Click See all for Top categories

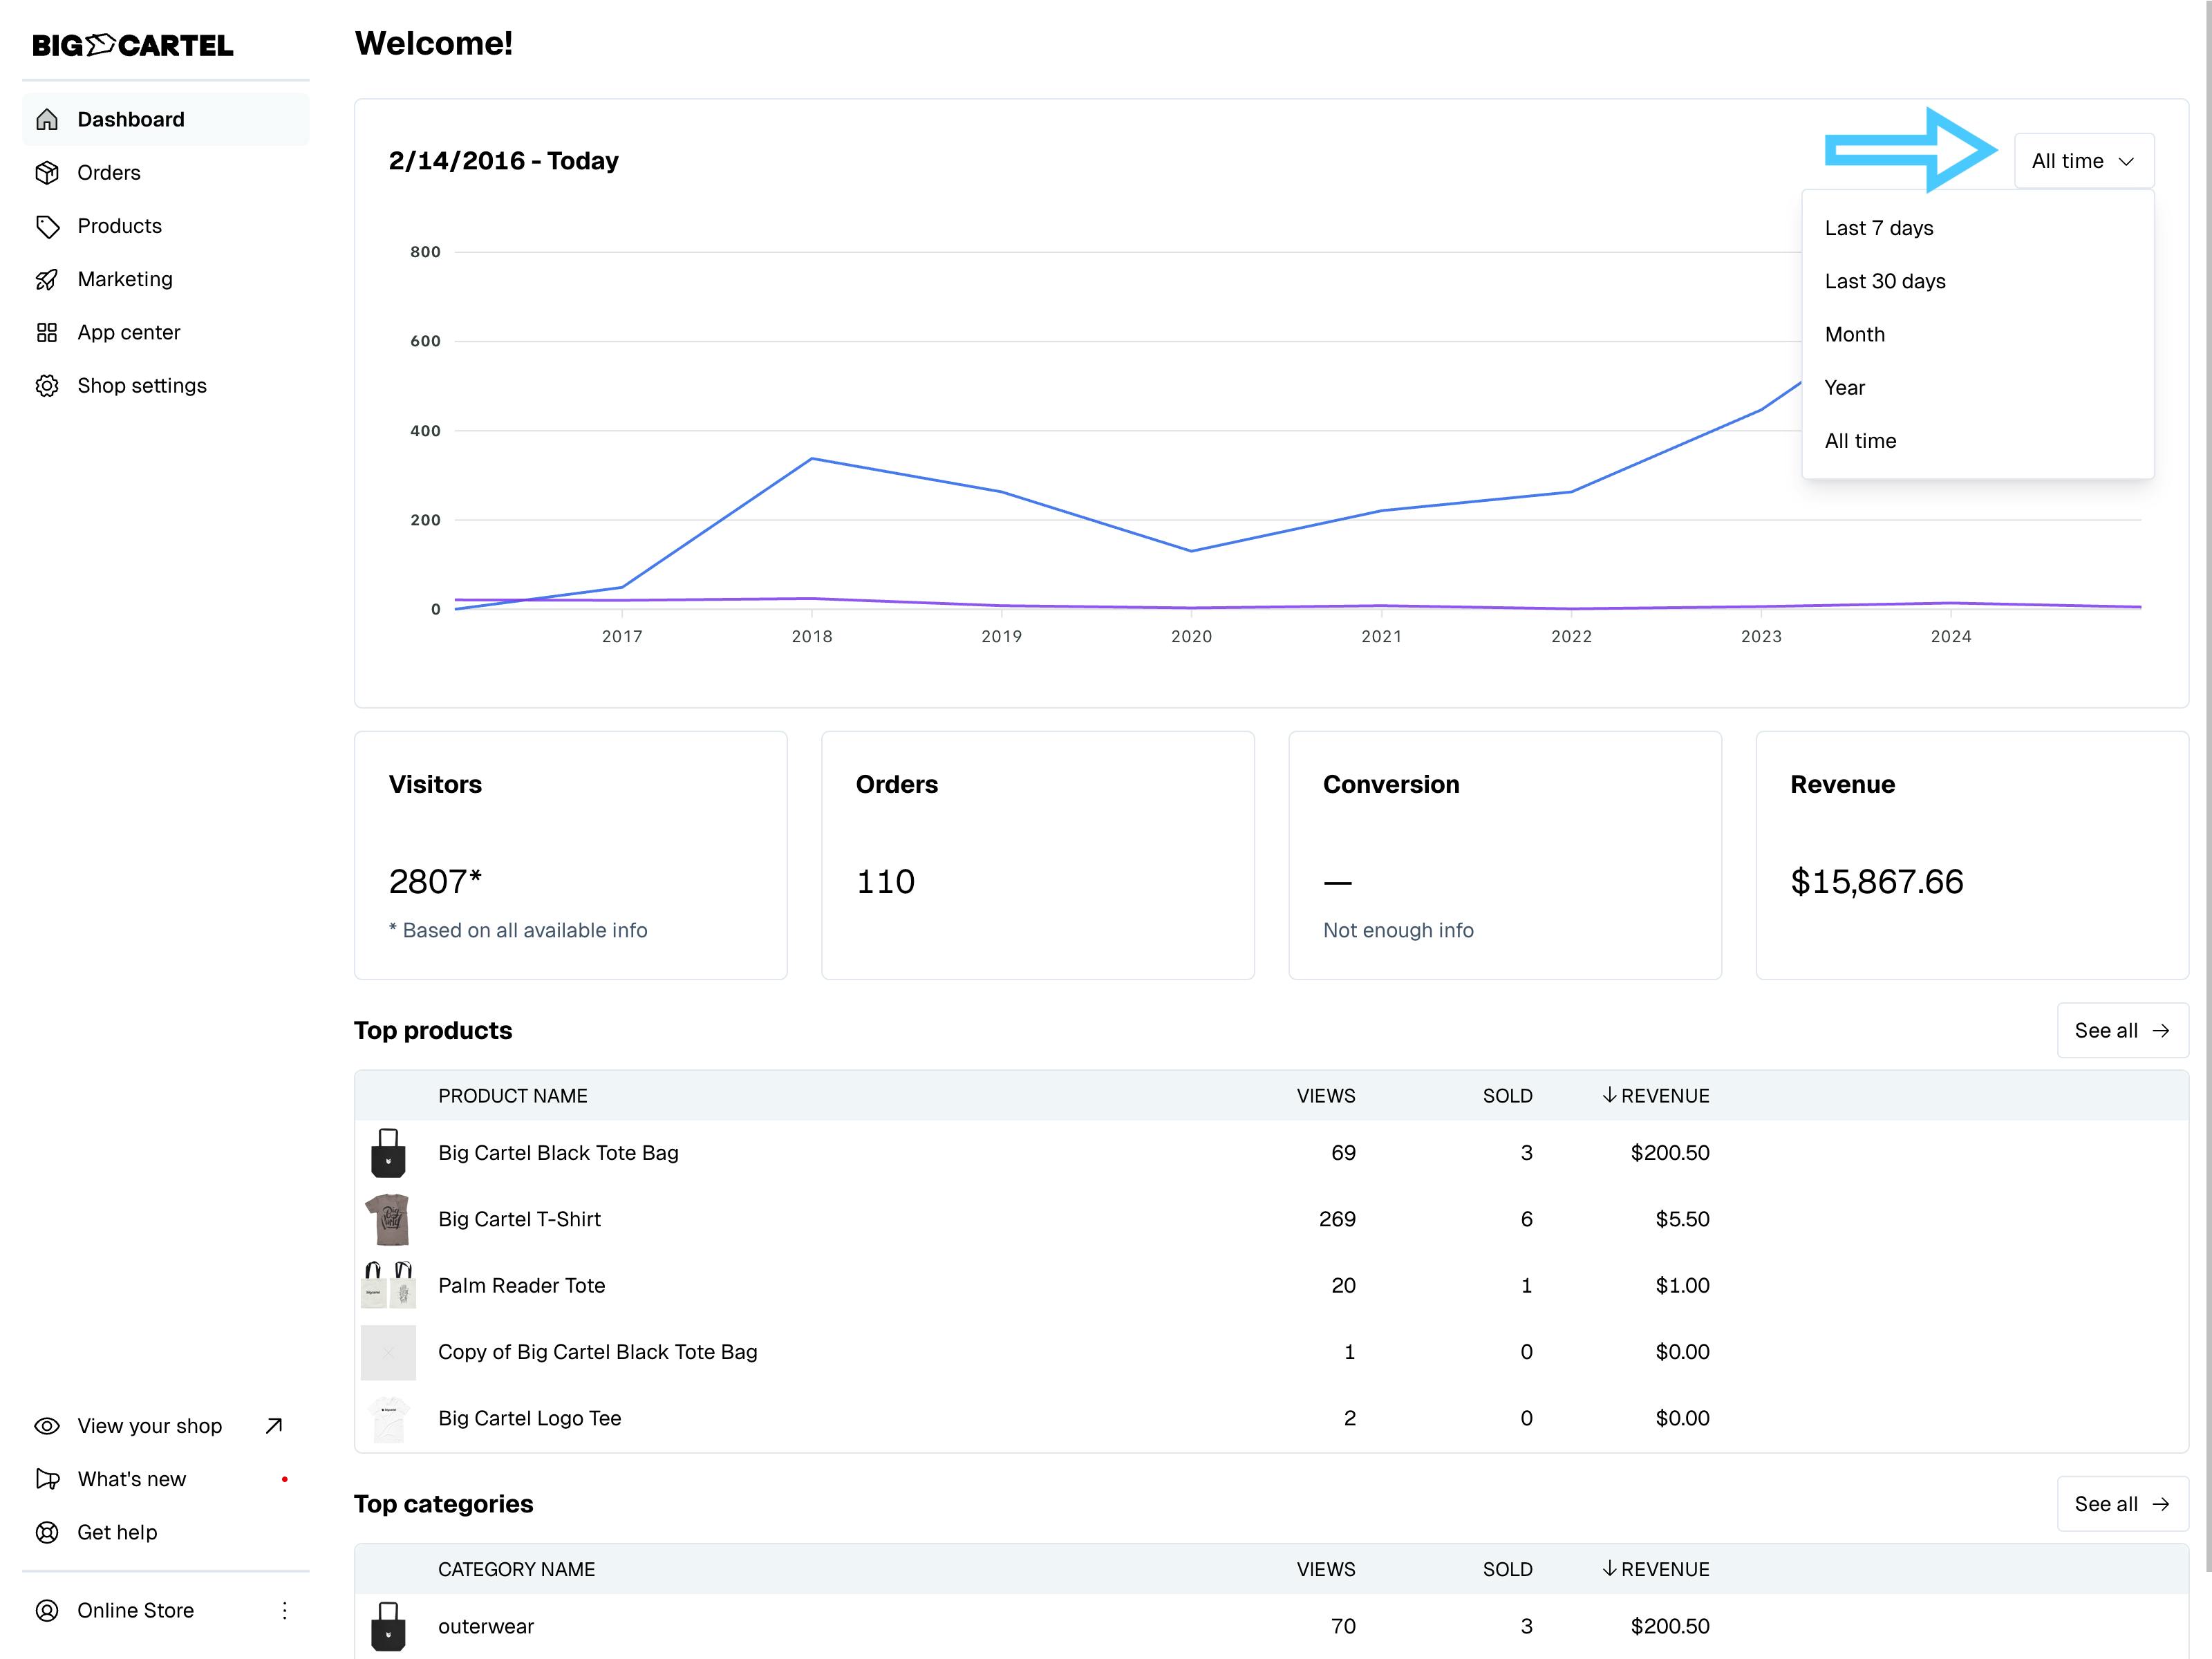pos(2122,1504)
